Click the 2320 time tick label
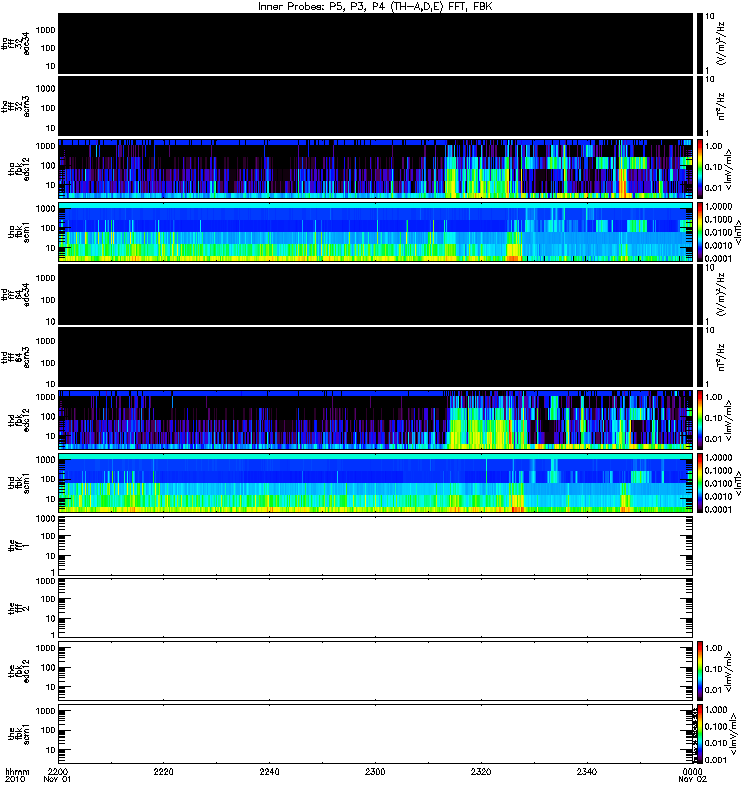Screen dimensions: 750x800 (481, 771)
